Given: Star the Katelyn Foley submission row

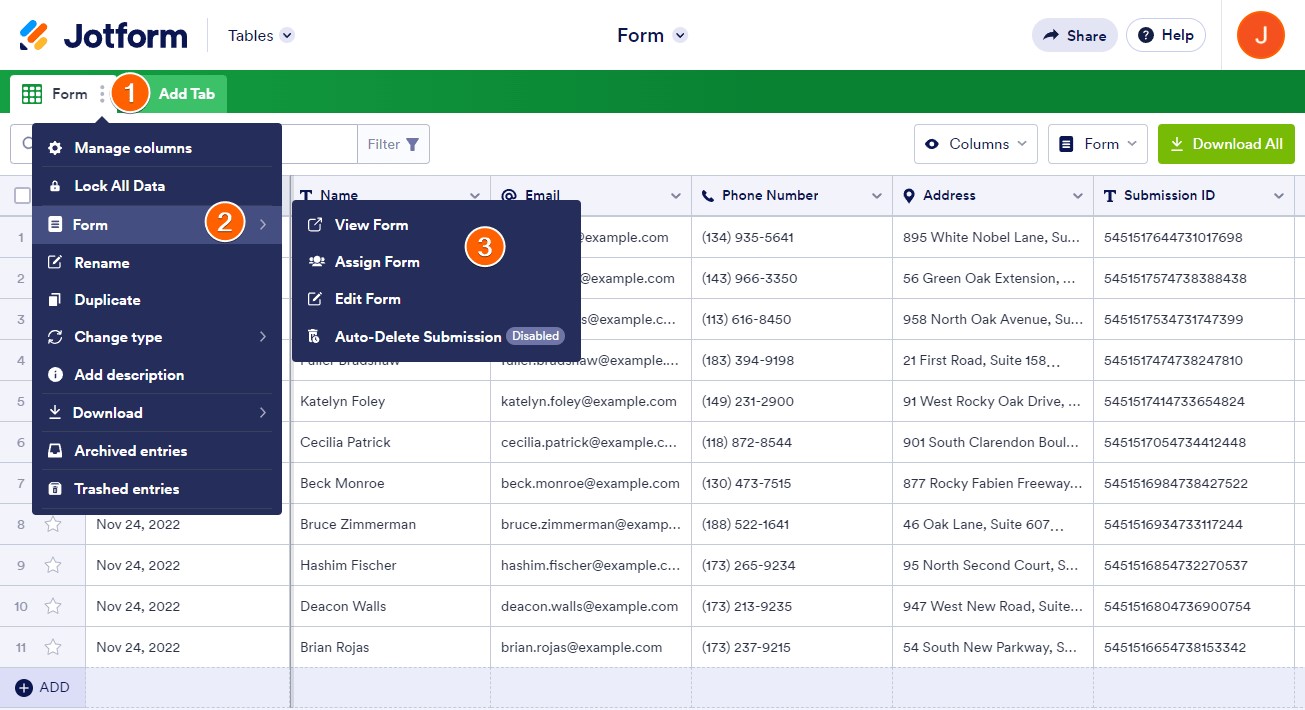Looking at the screenshot, I should click(52, 401).
